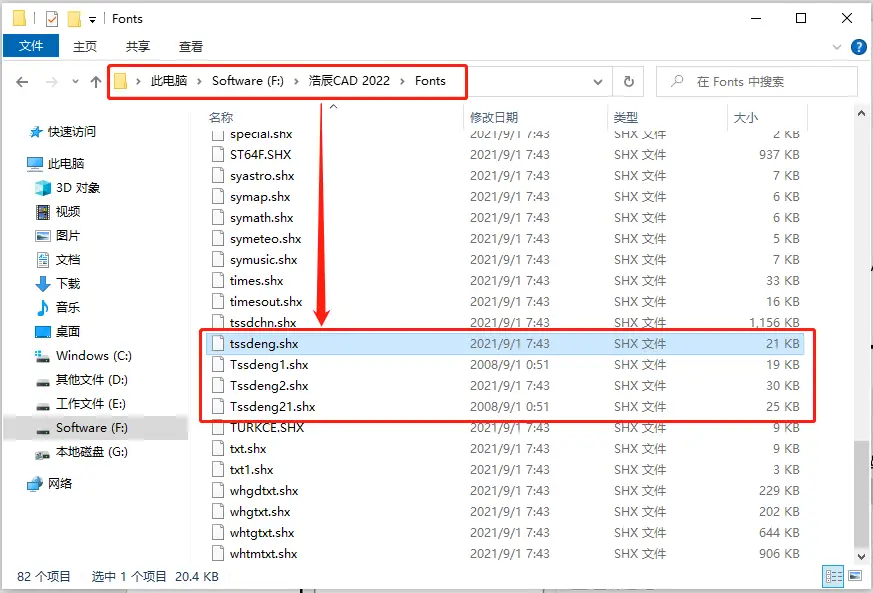
Task: Click the Up one level arrow
Action: click(96, 82)
